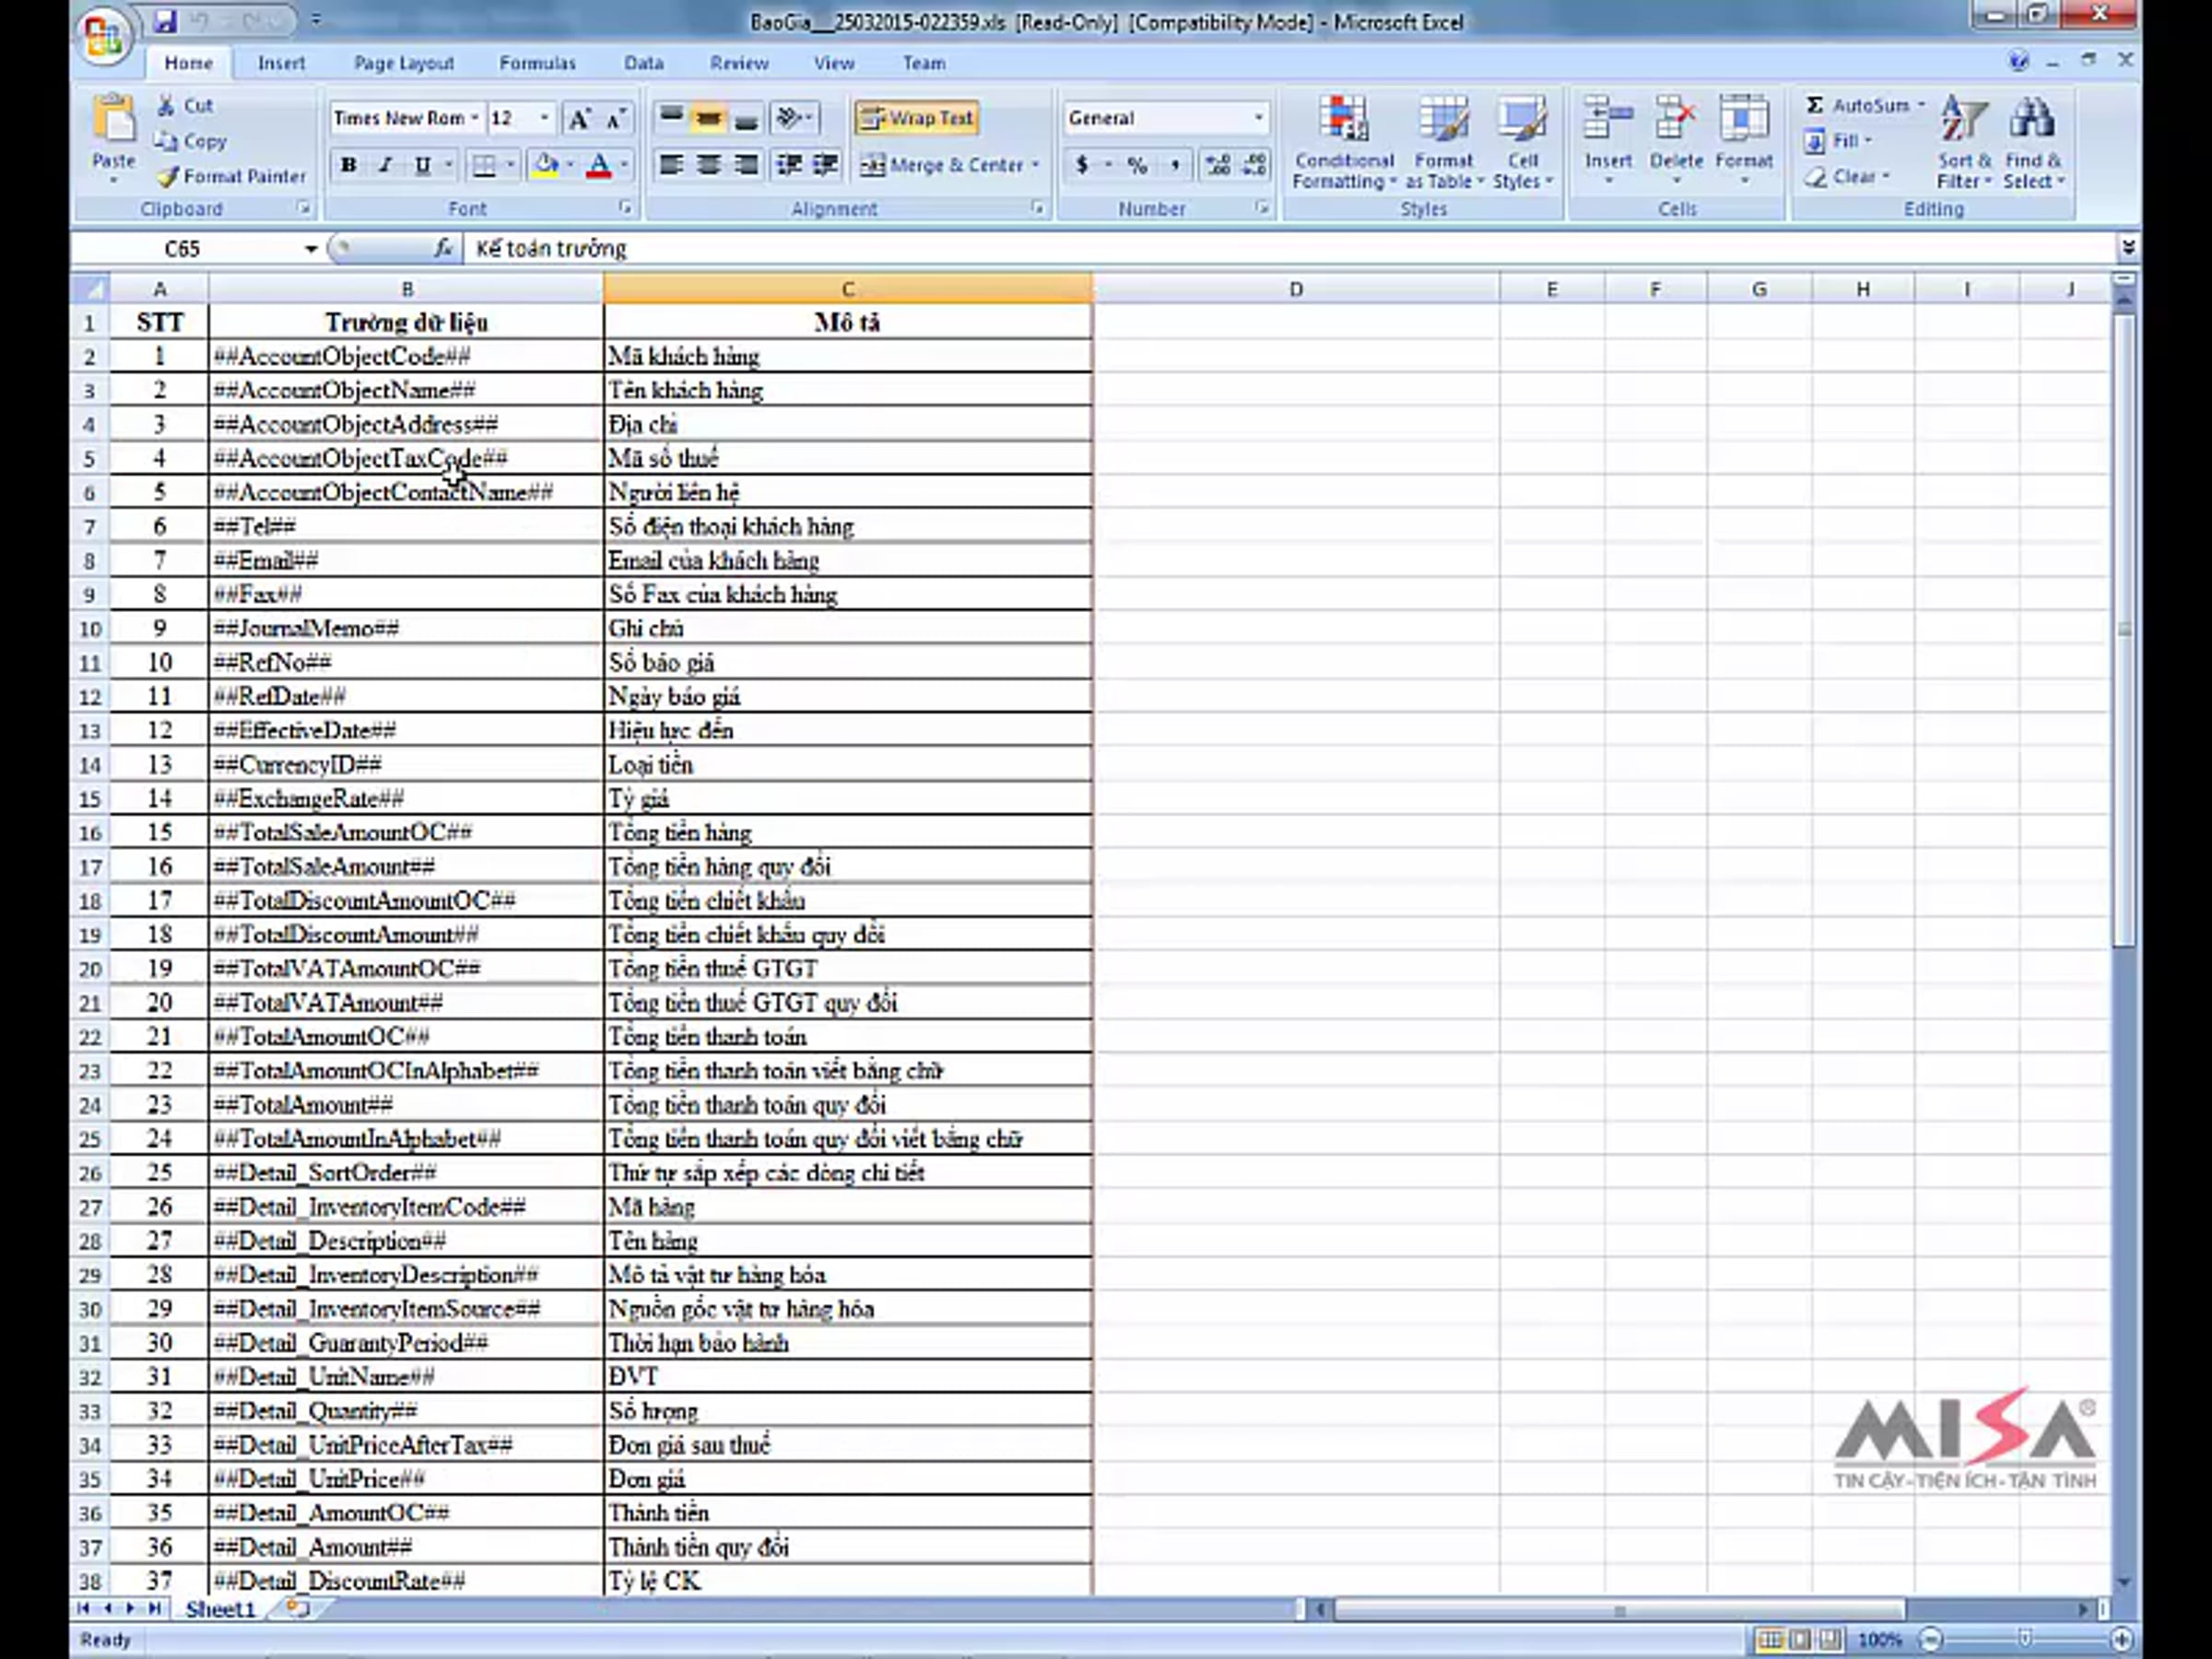Open the Page Layout tab
Viewport: 2212px width, 1659px height.
pos(404,63)
